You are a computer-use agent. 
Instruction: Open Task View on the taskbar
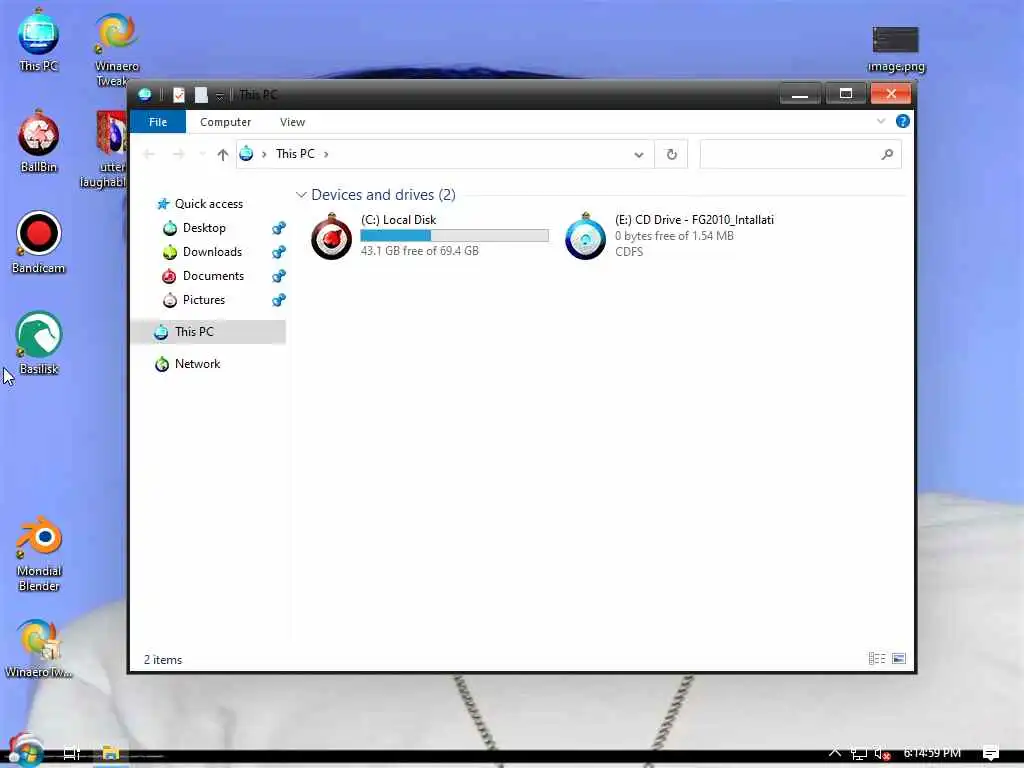71,754
